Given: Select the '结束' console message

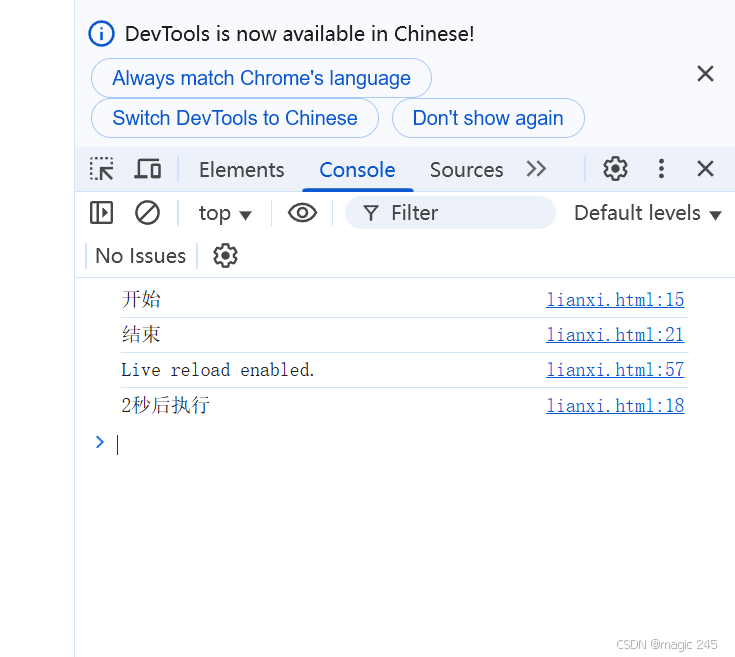Looking at the screenshot, I should [x=141, y=335].
